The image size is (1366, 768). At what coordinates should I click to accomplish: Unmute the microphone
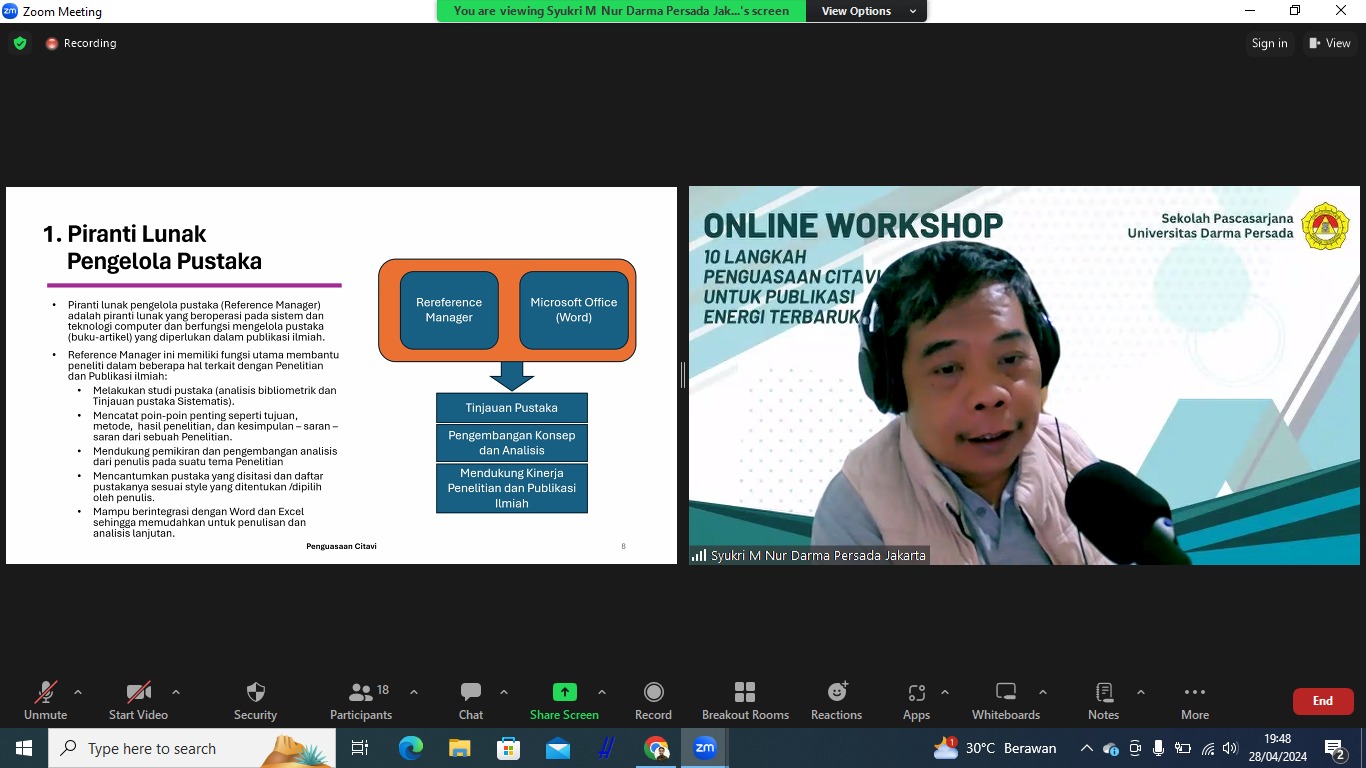tap(45, 700)
